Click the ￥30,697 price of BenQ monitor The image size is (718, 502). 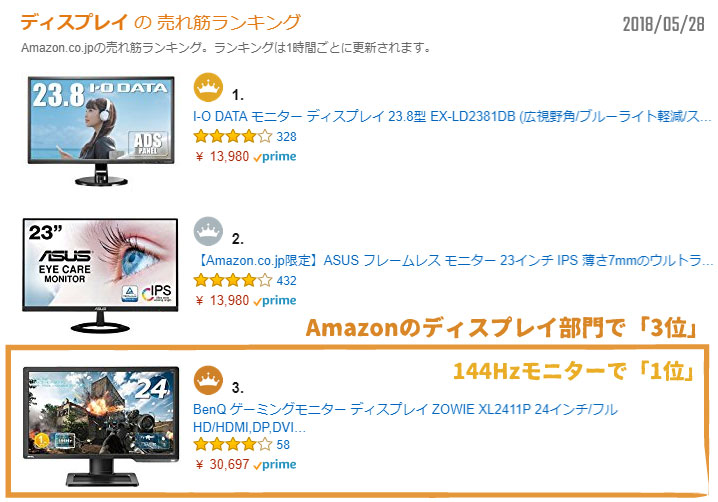pos(222,464)
